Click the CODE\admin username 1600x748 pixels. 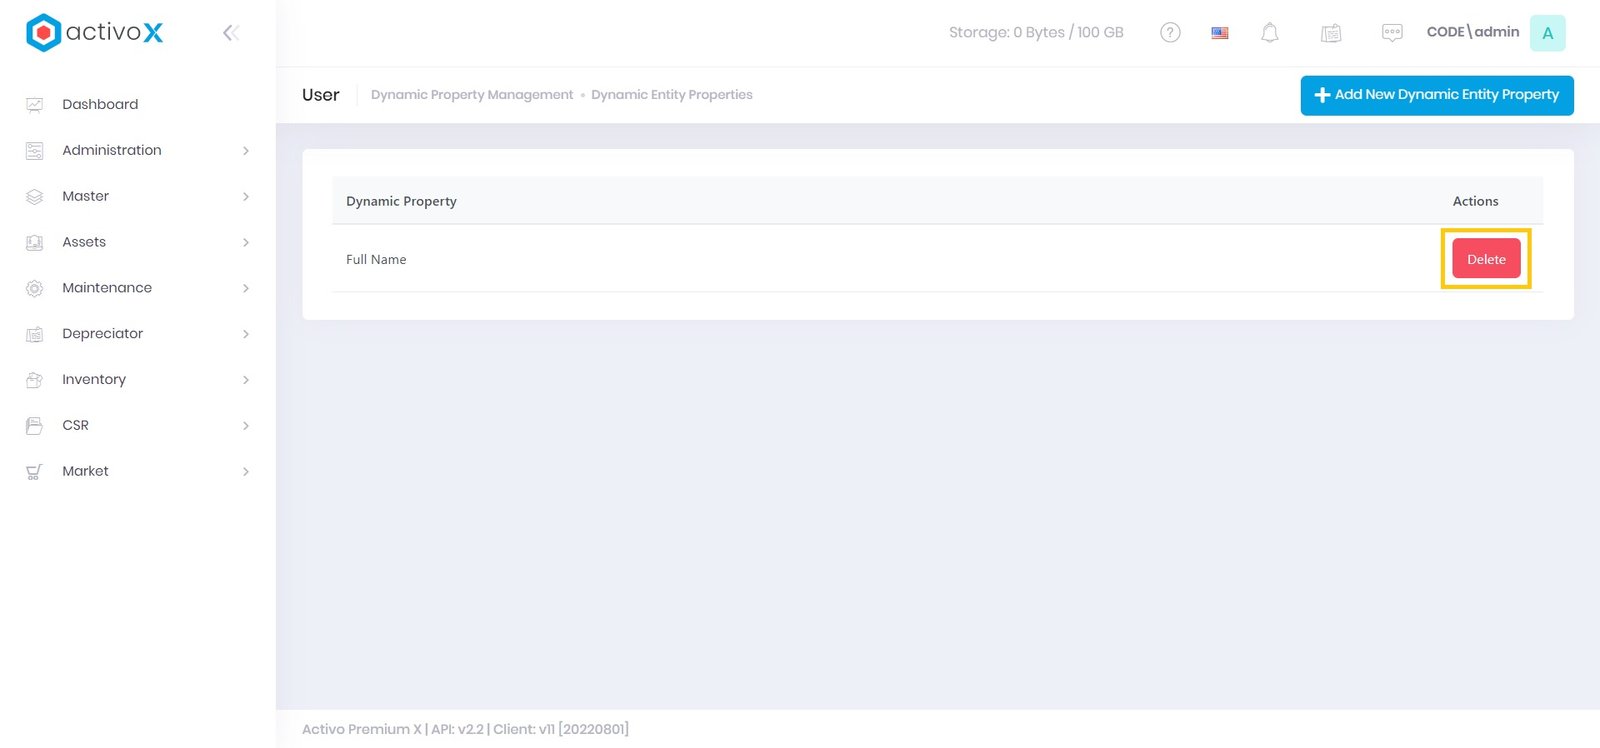[x=1472, y=32]
